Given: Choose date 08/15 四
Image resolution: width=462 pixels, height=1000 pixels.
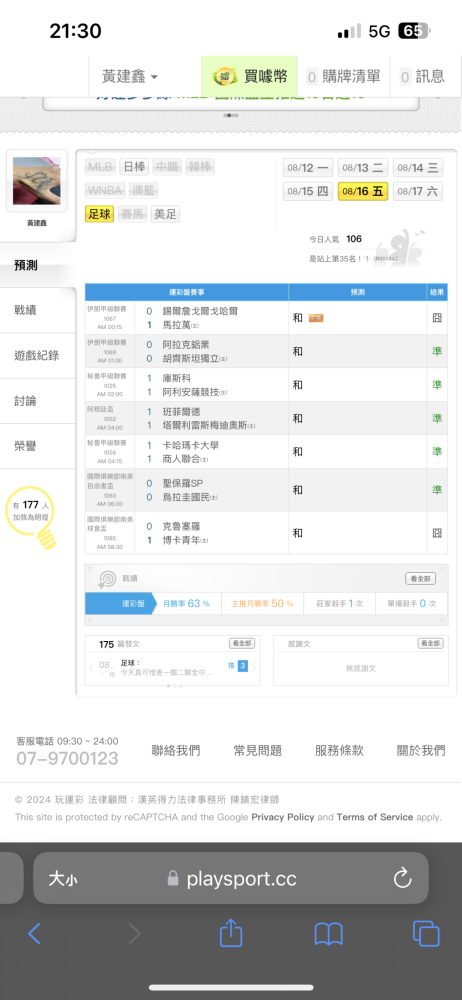Looking at the screenshot, I should pyautogui.click(x=308, y=191).
